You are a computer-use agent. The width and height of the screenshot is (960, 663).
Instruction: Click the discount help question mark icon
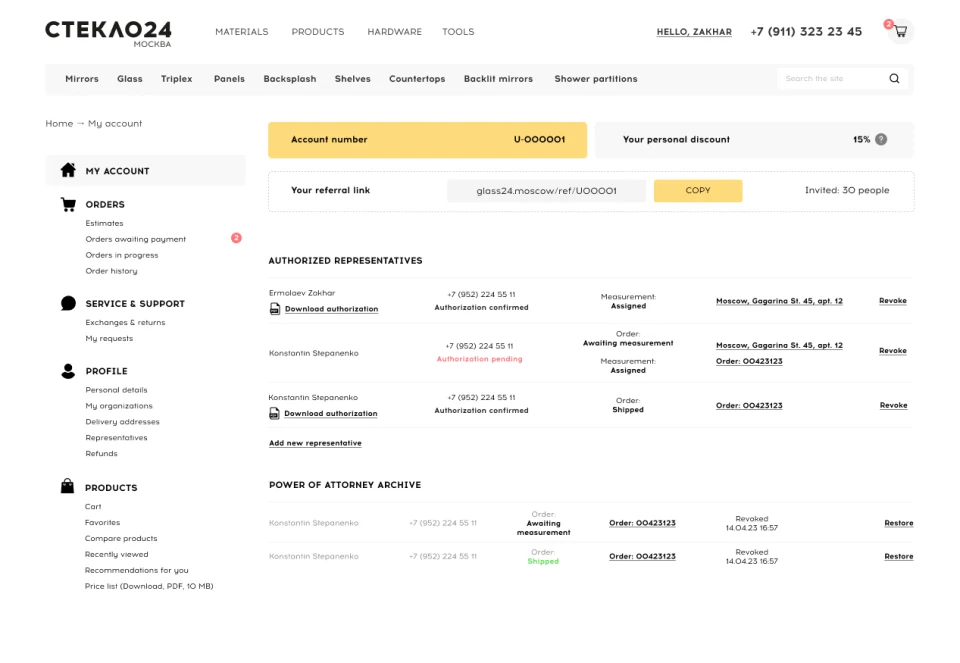click(x=881, y=140)
